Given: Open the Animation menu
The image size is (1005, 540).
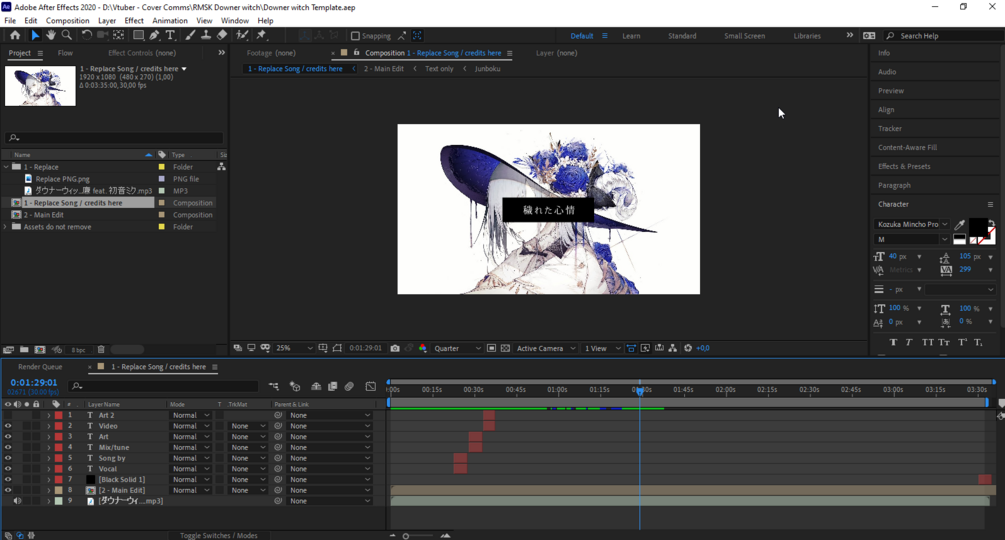Looking at the screenshot, I should [x=170, y=20].
